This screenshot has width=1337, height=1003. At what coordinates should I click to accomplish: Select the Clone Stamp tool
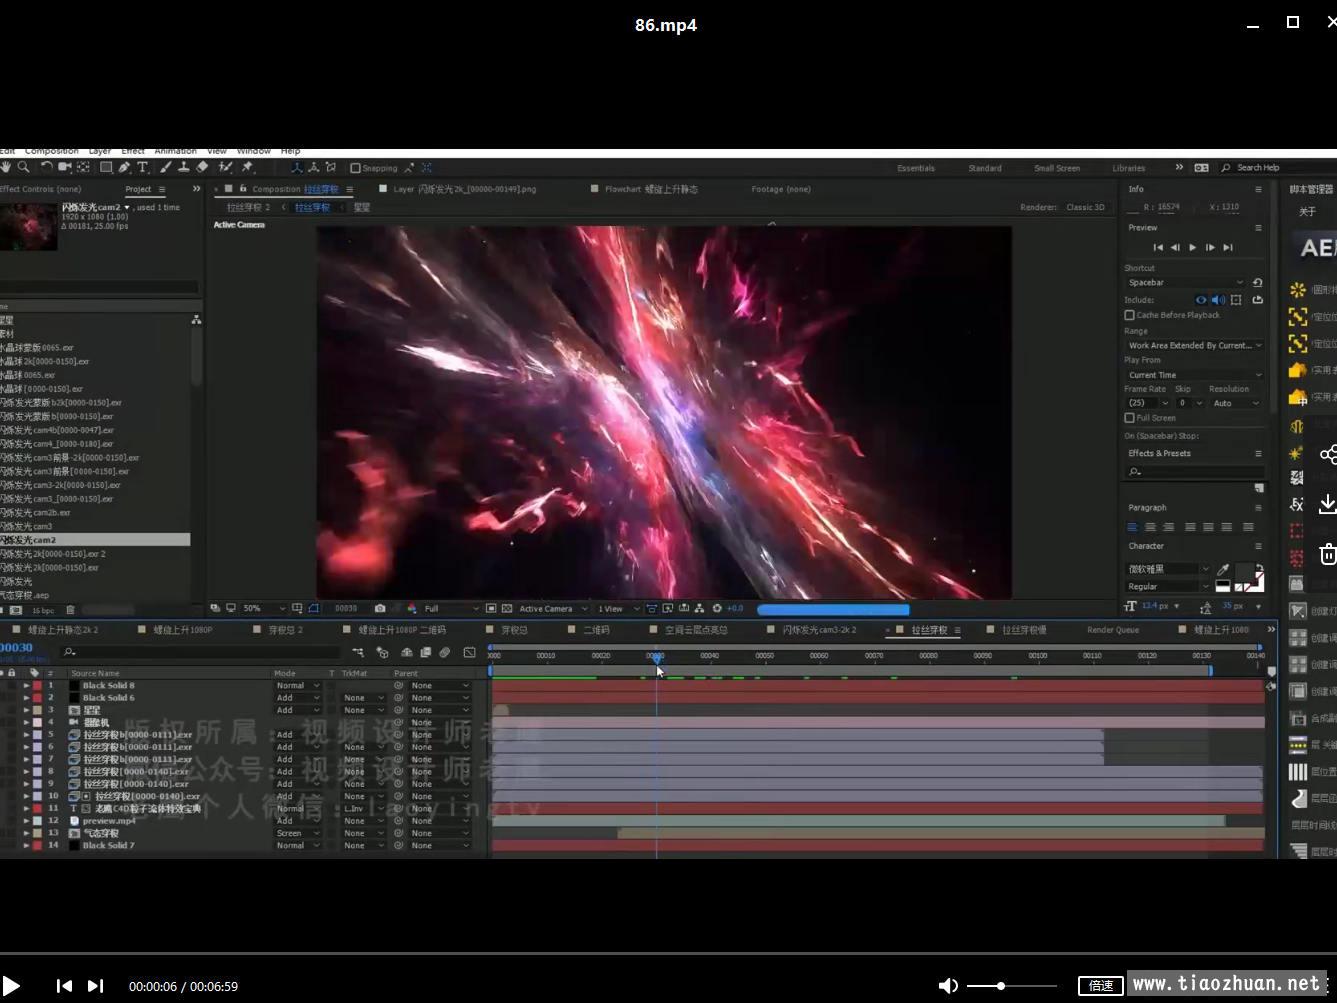point(184,168)
